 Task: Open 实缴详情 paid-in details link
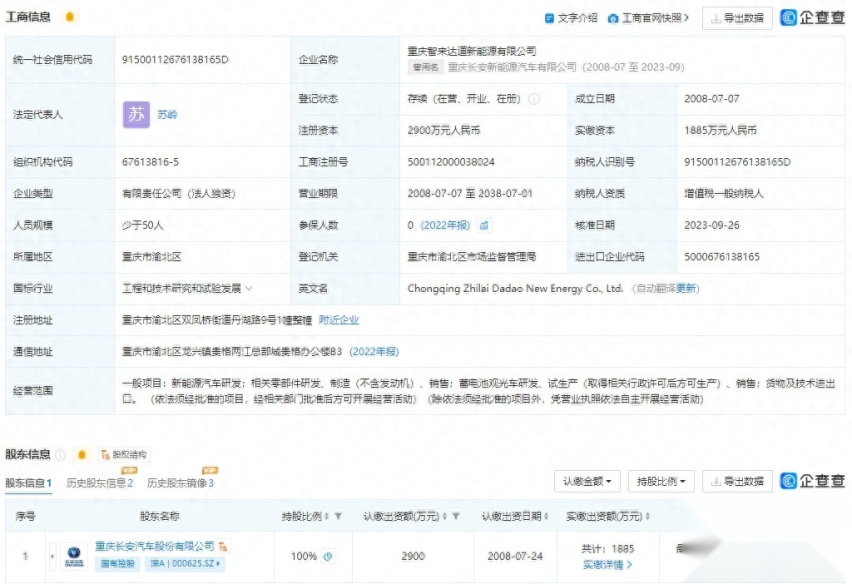tap(607, 565)
